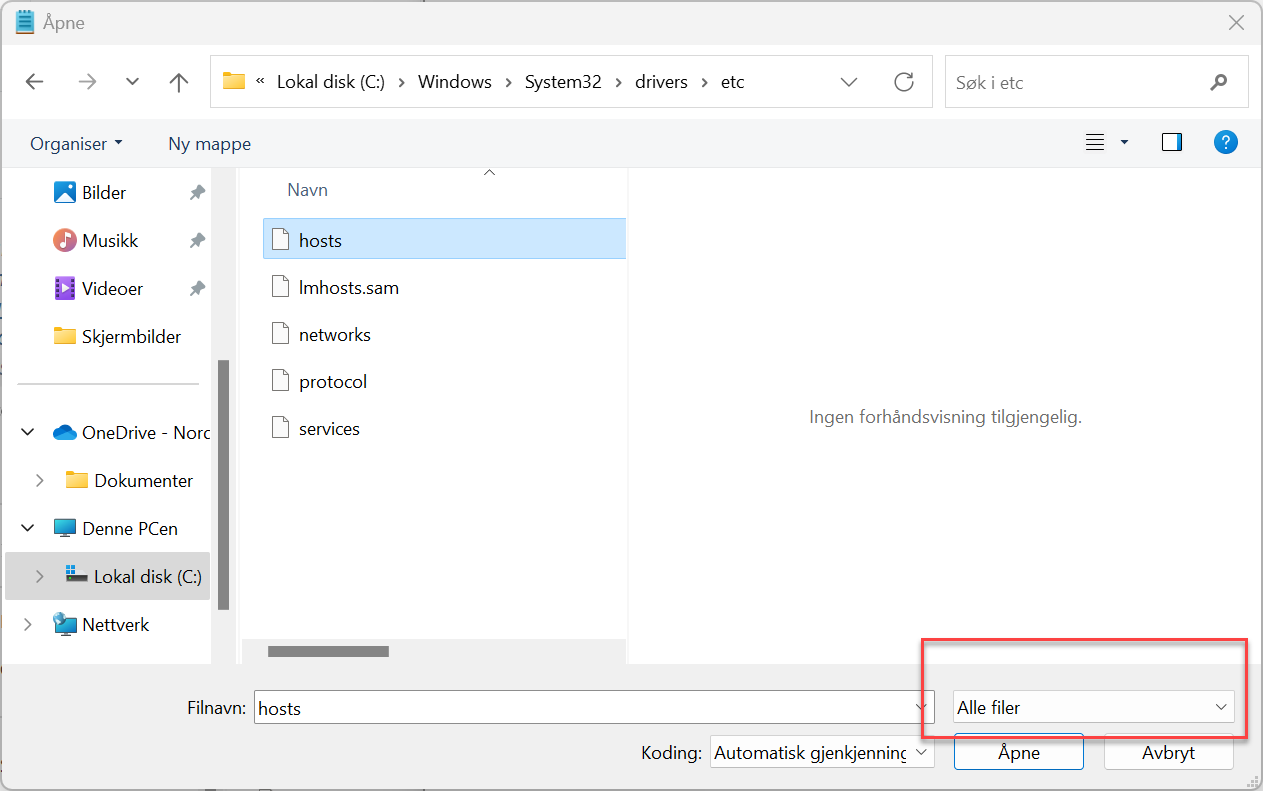This screenshot has height=791, width=1263.
Task: Select the lmhosts.sam file
Action: 348,288
